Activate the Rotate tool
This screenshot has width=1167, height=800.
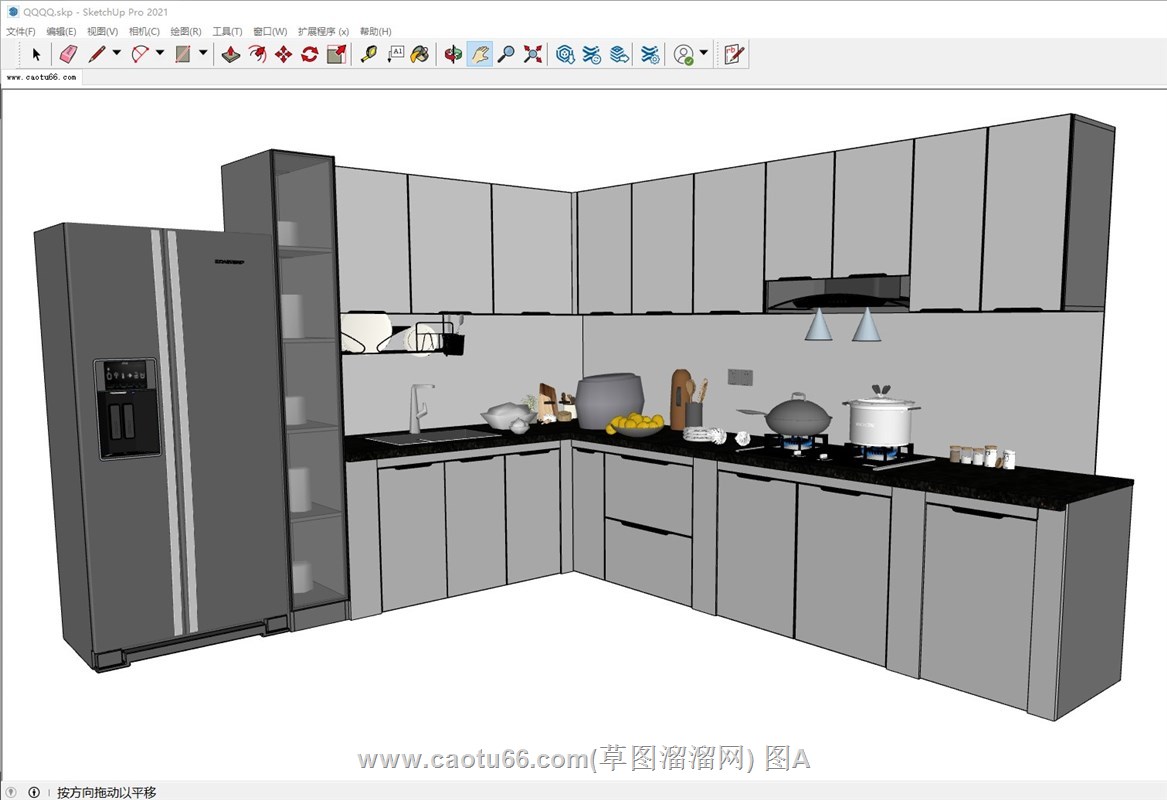[x=309, y=54]
